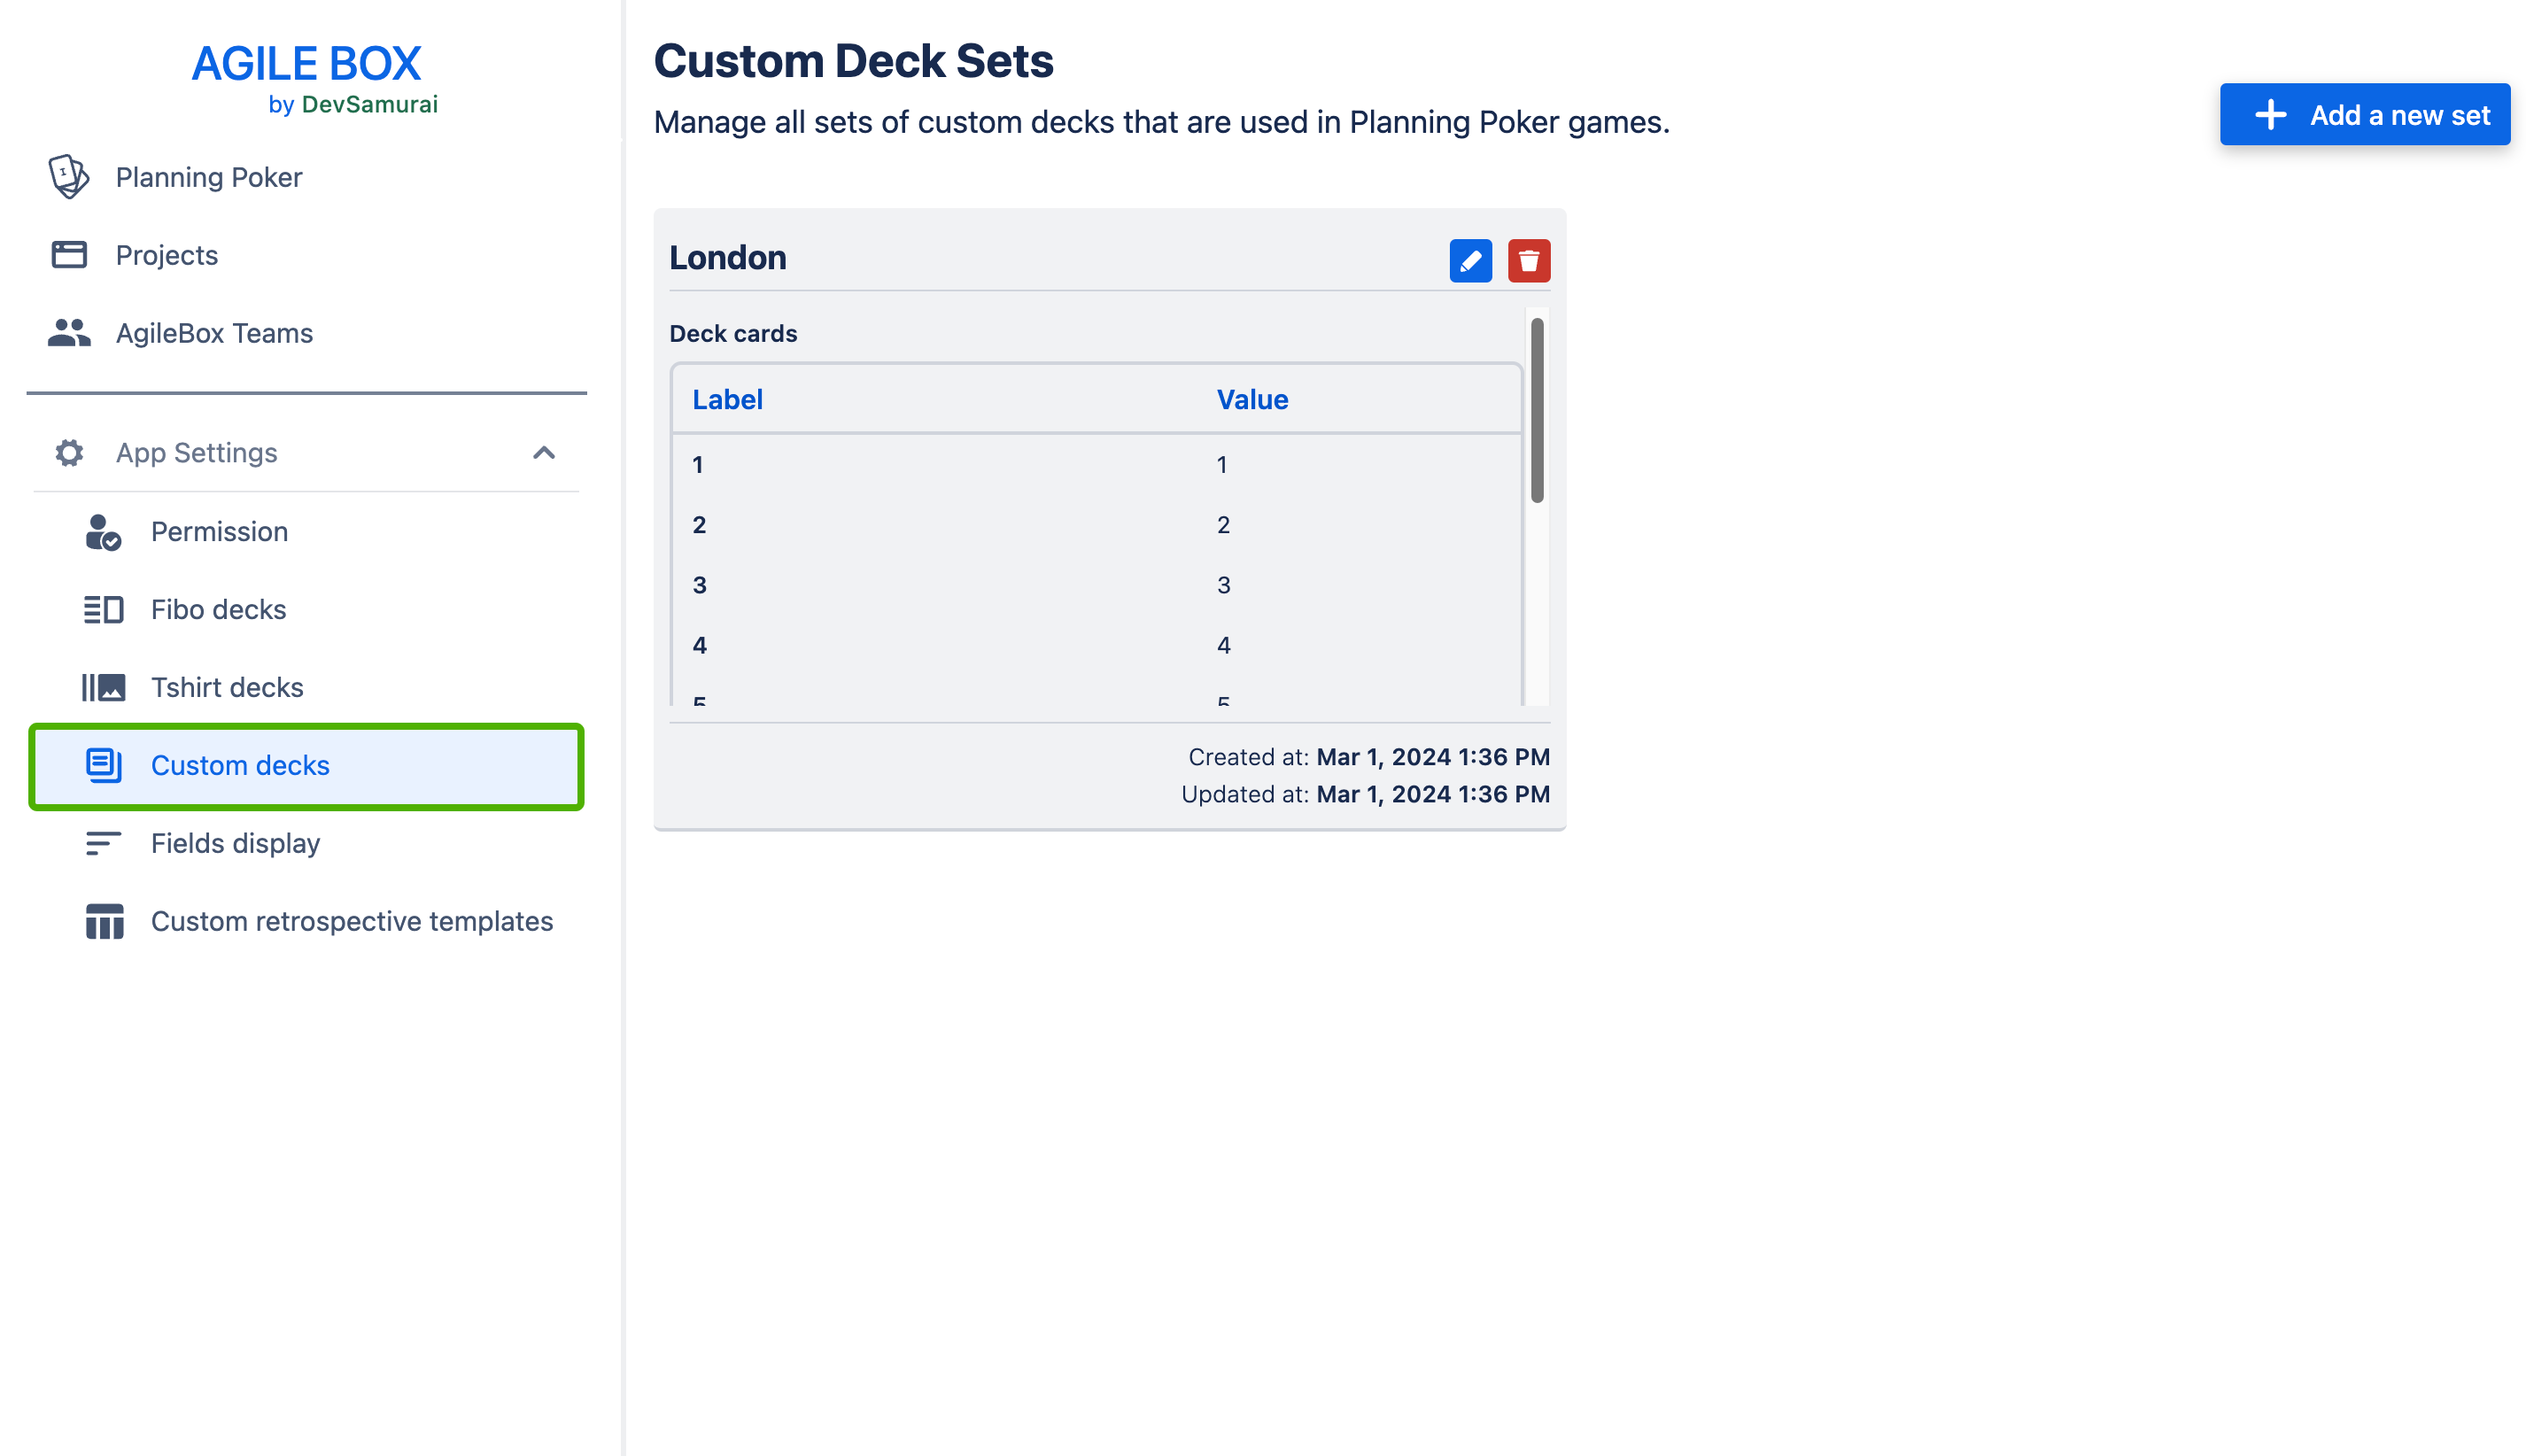The width and height of the screenshot is (2526, 1456).
Task: Collapse the App Settings chevron
Action: pyautogui.click(x=543, y=453)
